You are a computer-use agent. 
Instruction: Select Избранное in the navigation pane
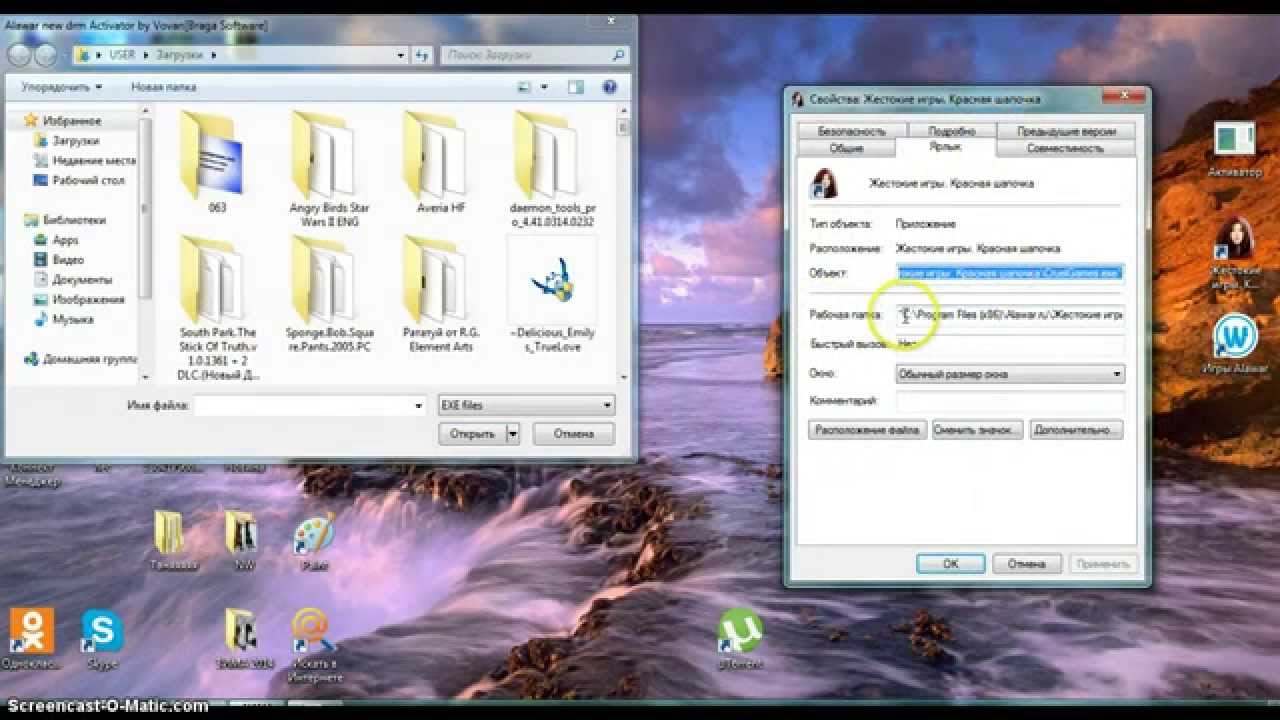click(71, 121)
